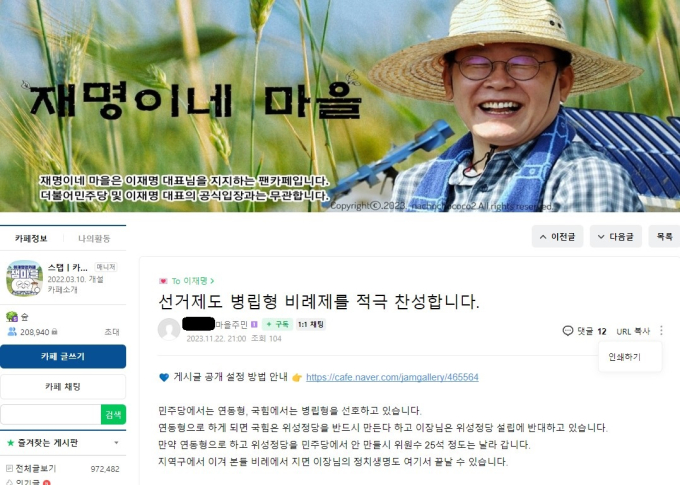Click the cafe profile thumbnail image
Screen dimensions: 680x485
tap(24, 278)
